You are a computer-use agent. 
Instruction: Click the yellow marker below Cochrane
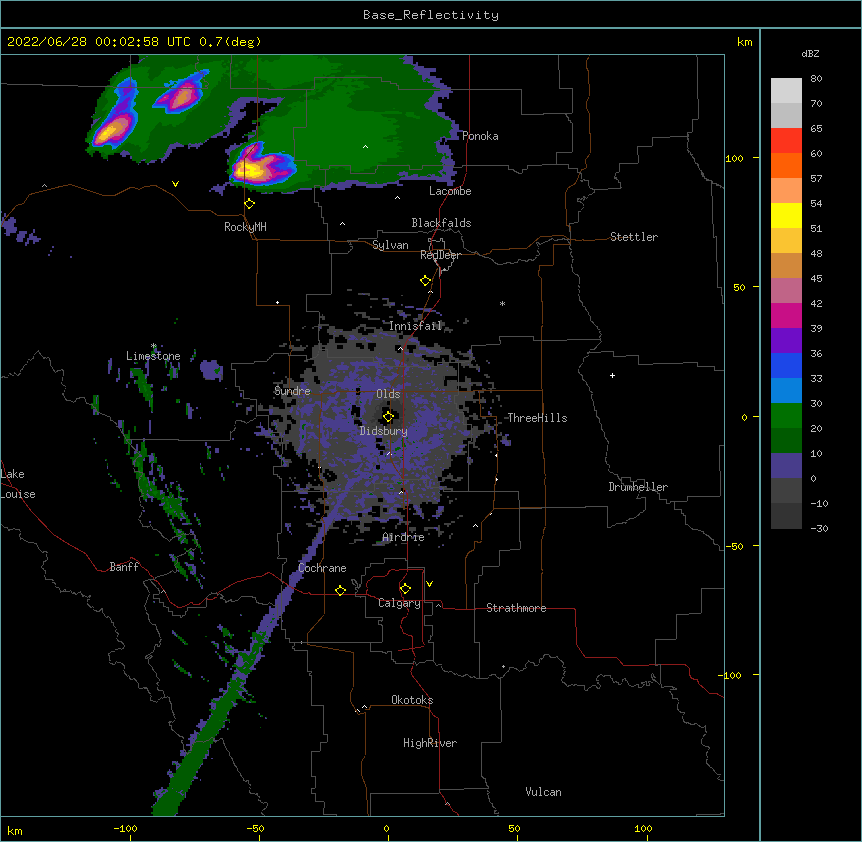point(340,591)
